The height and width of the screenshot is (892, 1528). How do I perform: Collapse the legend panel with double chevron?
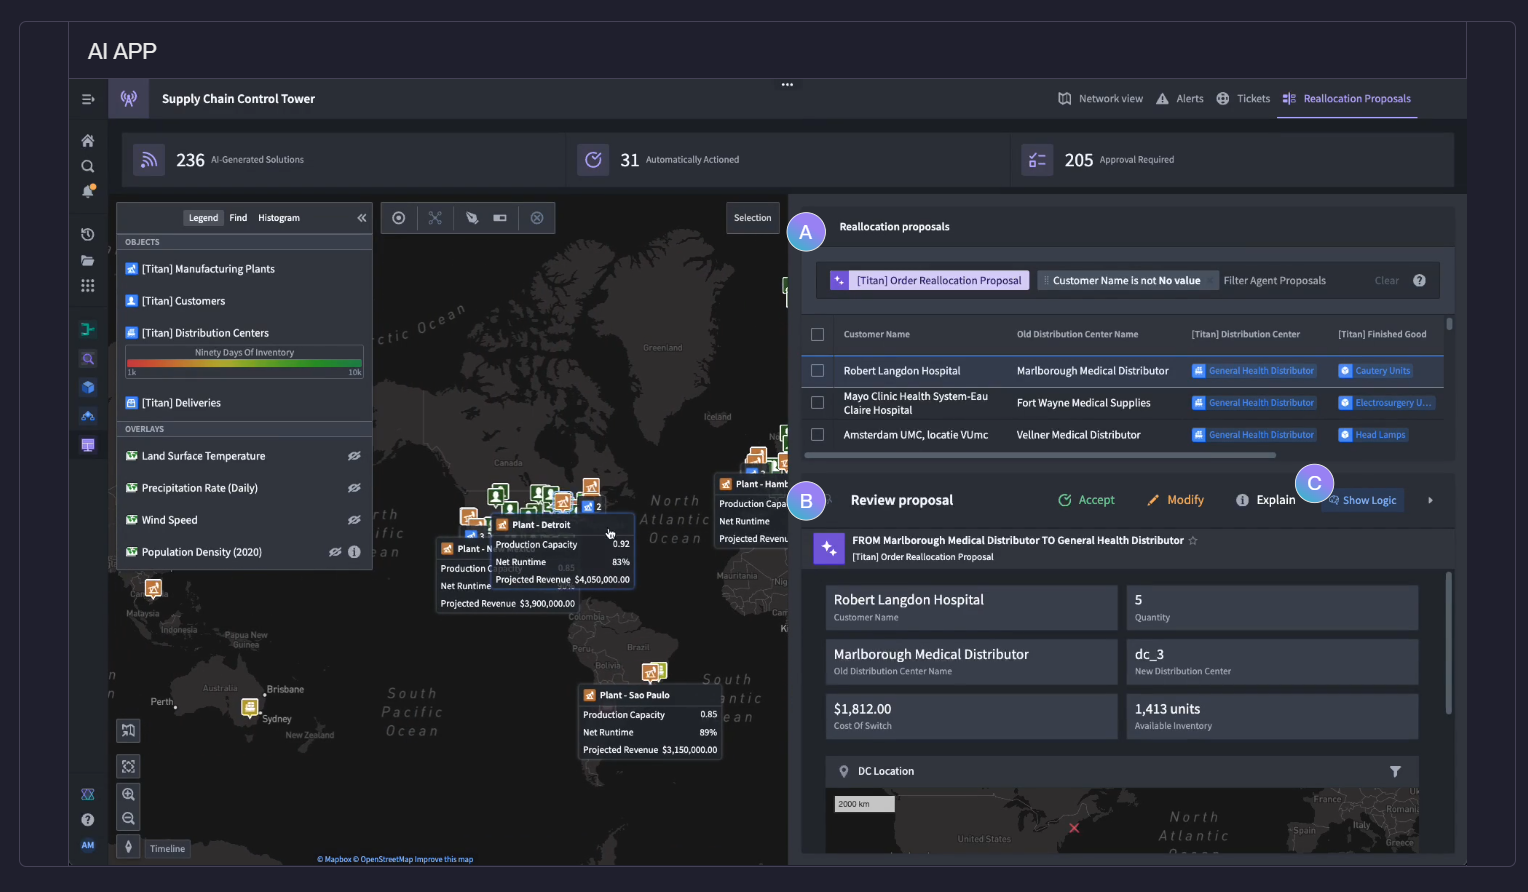pyautogui.click(x=361, y=218)
